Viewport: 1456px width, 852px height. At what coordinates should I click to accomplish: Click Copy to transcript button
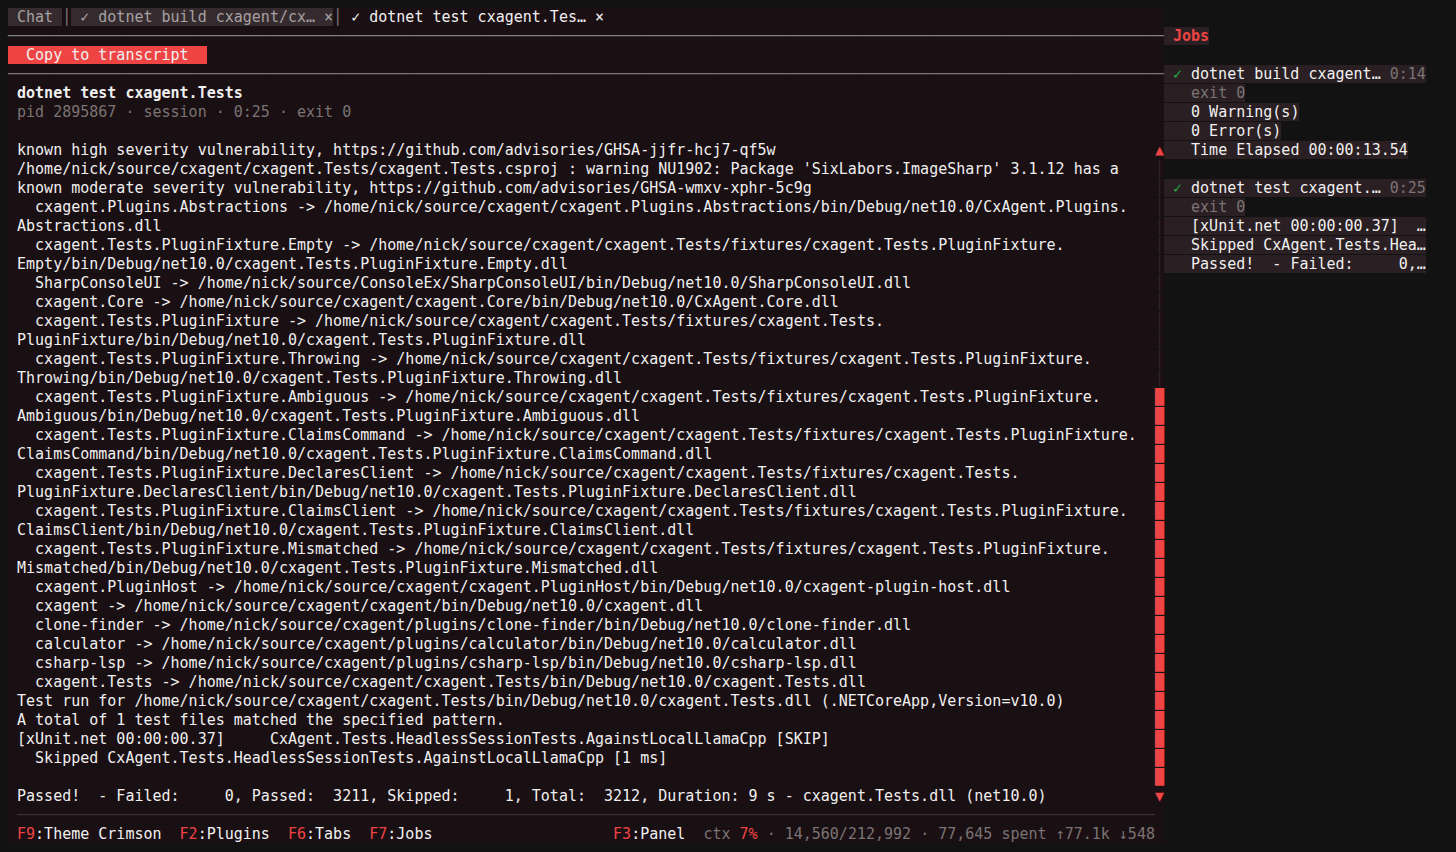tap(107, 55)
